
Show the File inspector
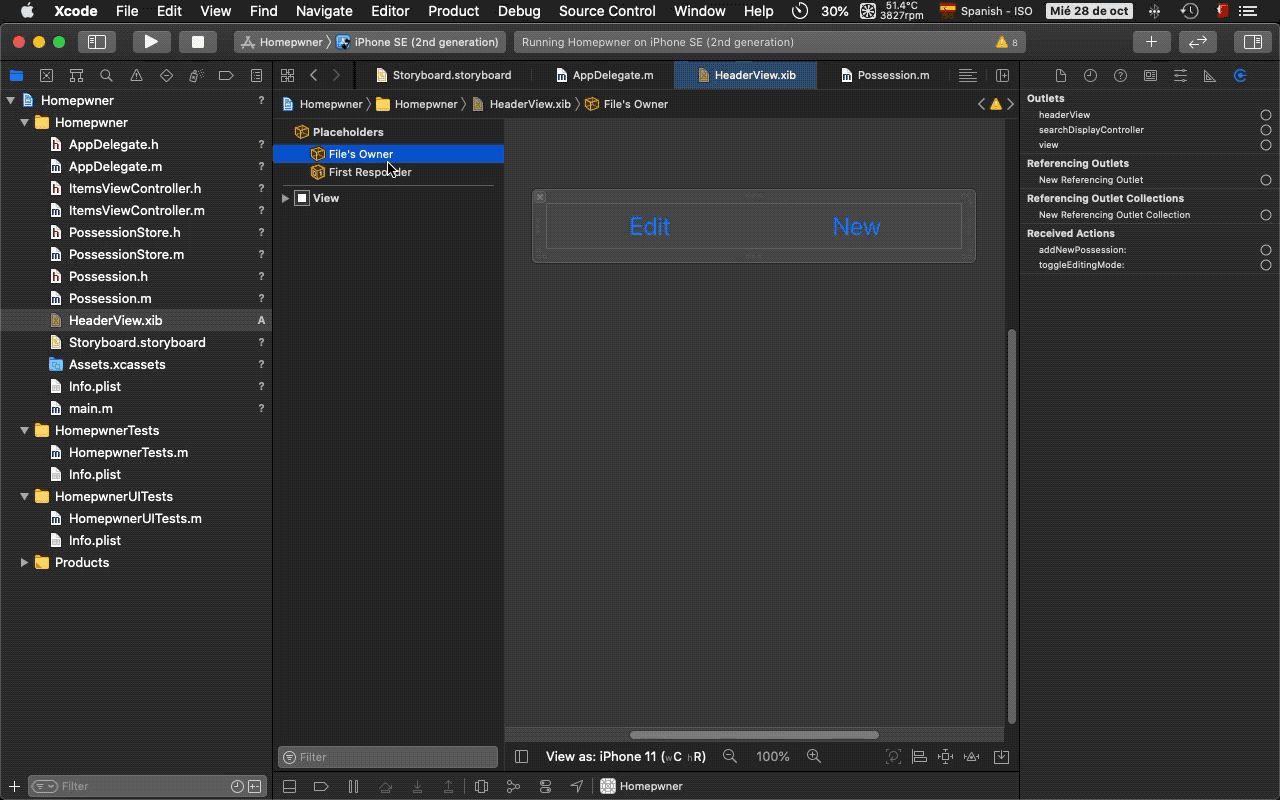(x=1061, y=76)
